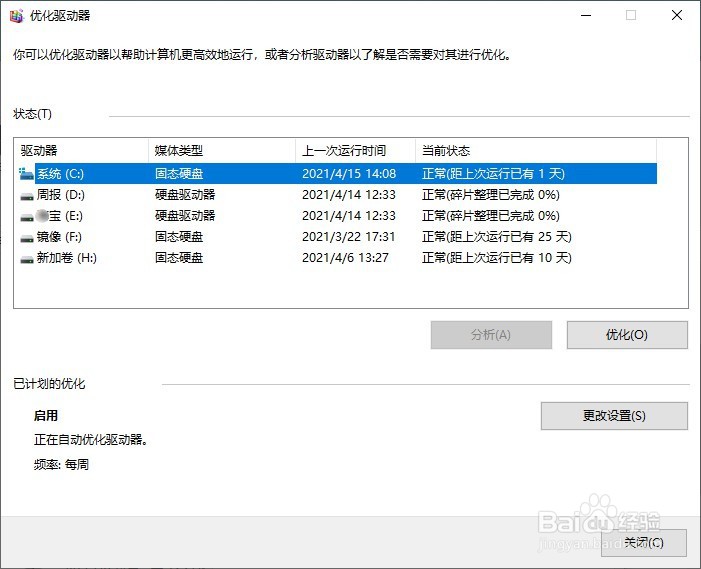Click the drive icon for 镜像 (F:)
Image resolution: width=701 pixels, height=569 pixels.
pos(27,238)
